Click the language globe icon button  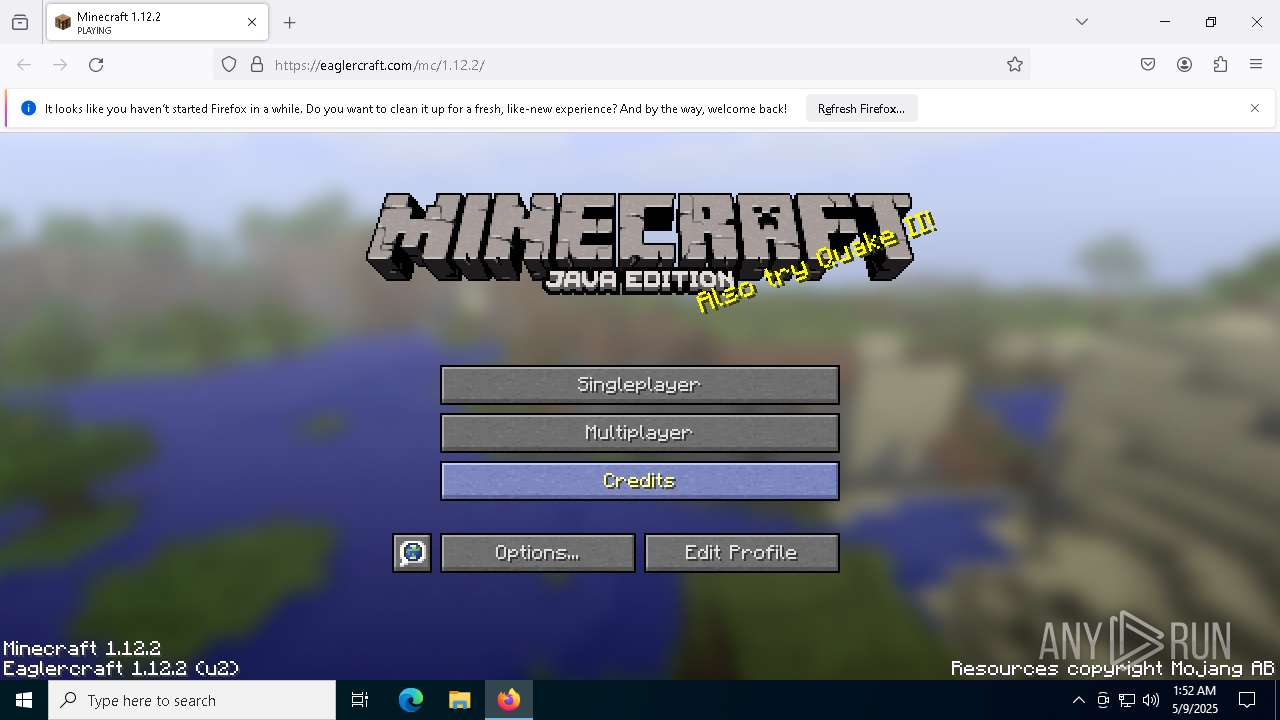tap(412, 553)
